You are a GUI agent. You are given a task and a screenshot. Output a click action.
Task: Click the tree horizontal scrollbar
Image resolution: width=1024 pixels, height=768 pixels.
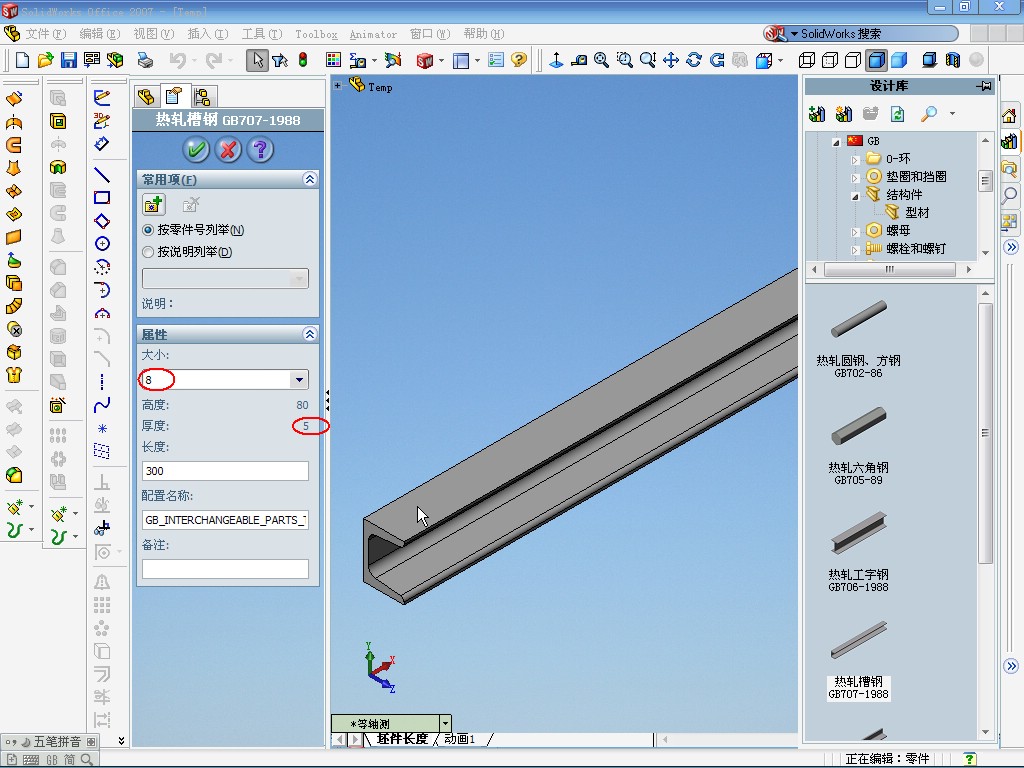tap(891, 269)
